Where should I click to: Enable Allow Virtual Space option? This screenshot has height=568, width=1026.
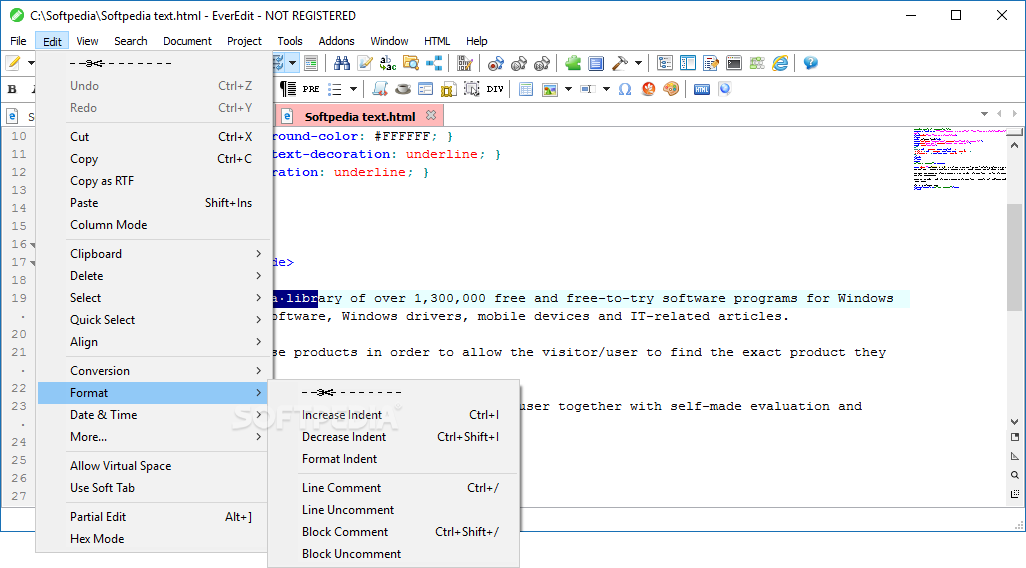[154, 465]
